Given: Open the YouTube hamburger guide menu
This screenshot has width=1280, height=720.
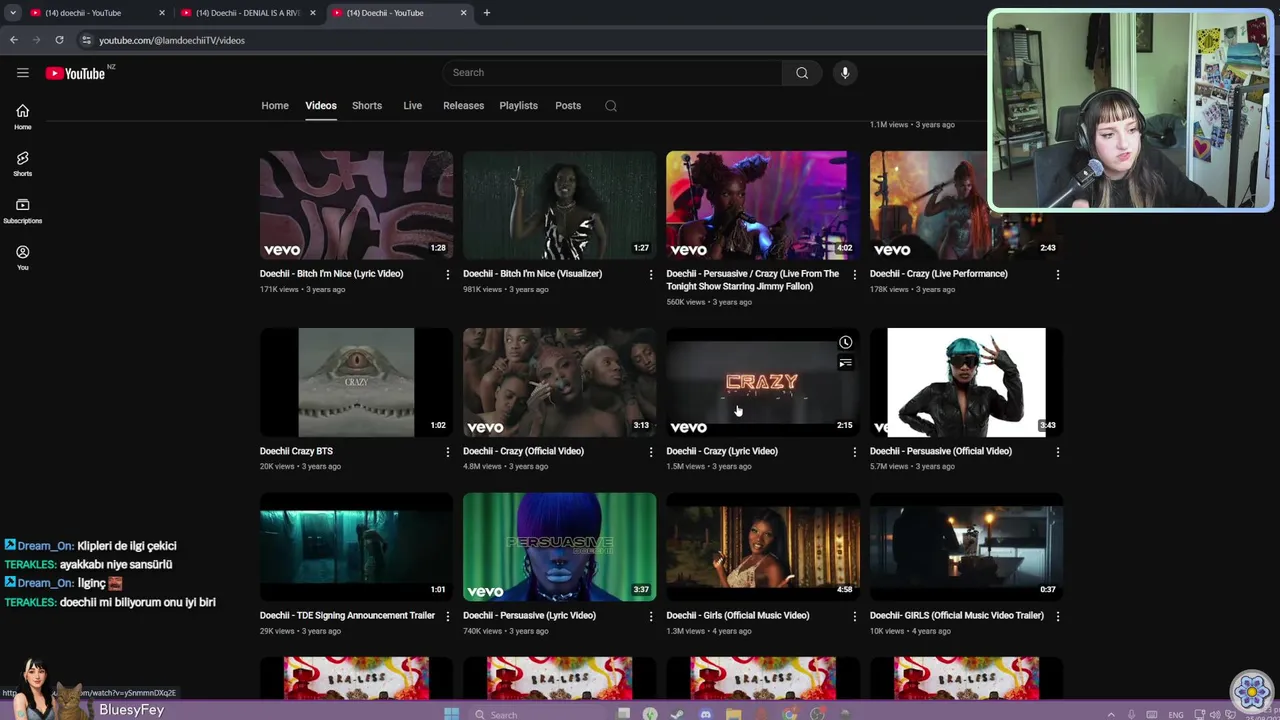Looking at the screenshot, I should click(x=22, y=72).
